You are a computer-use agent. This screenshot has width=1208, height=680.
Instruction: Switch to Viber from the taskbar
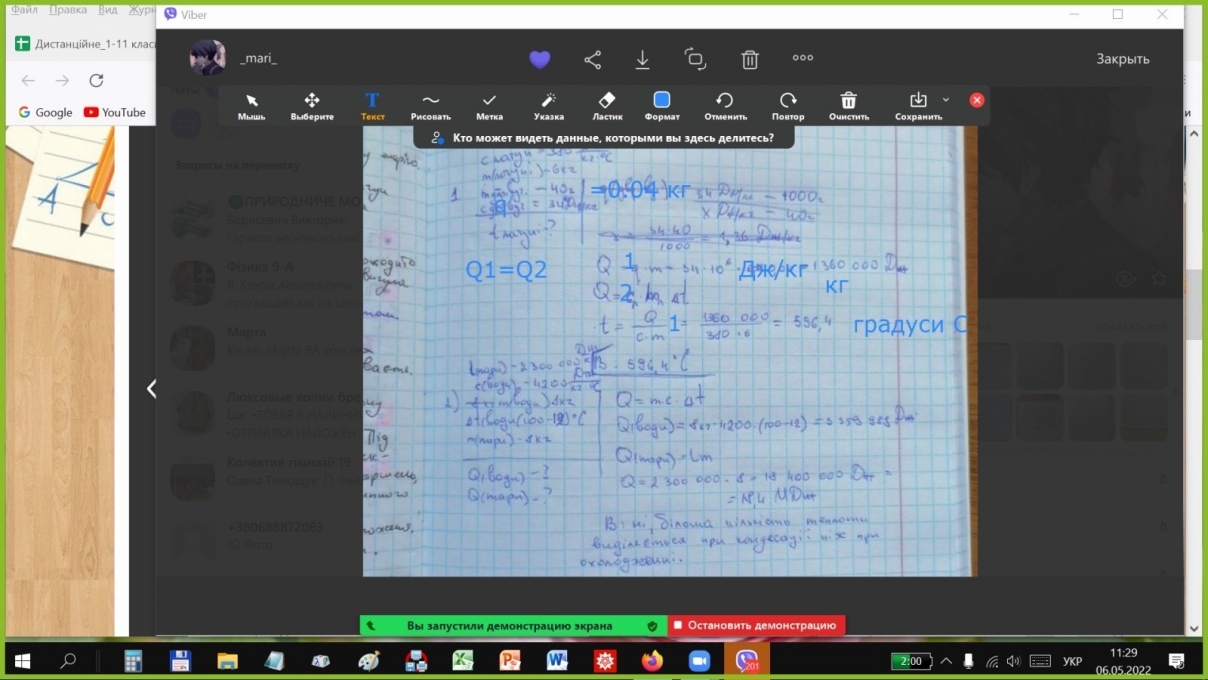tap(747, 660)
